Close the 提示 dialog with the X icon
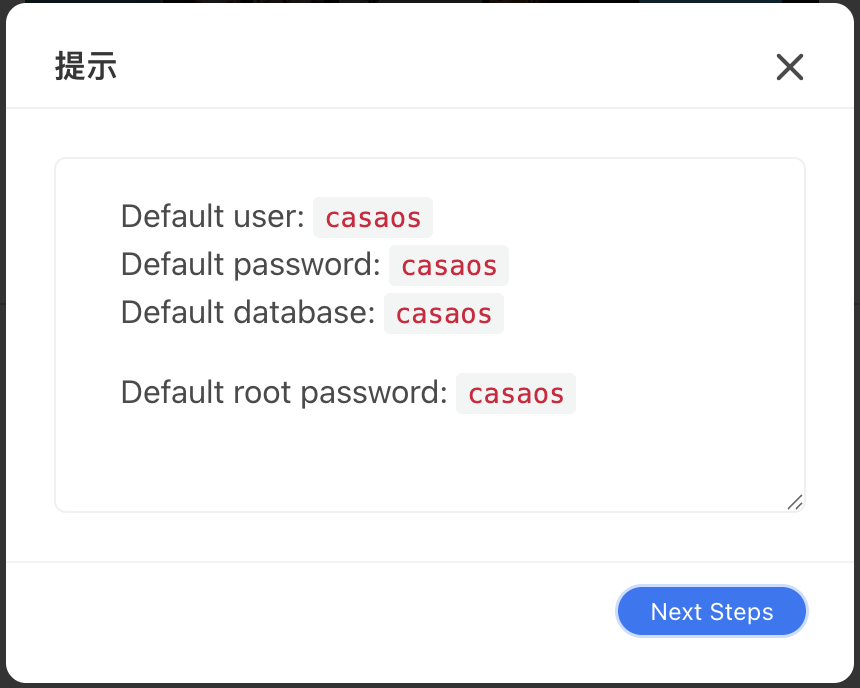860x688 pixels. (x=789, y=68)
